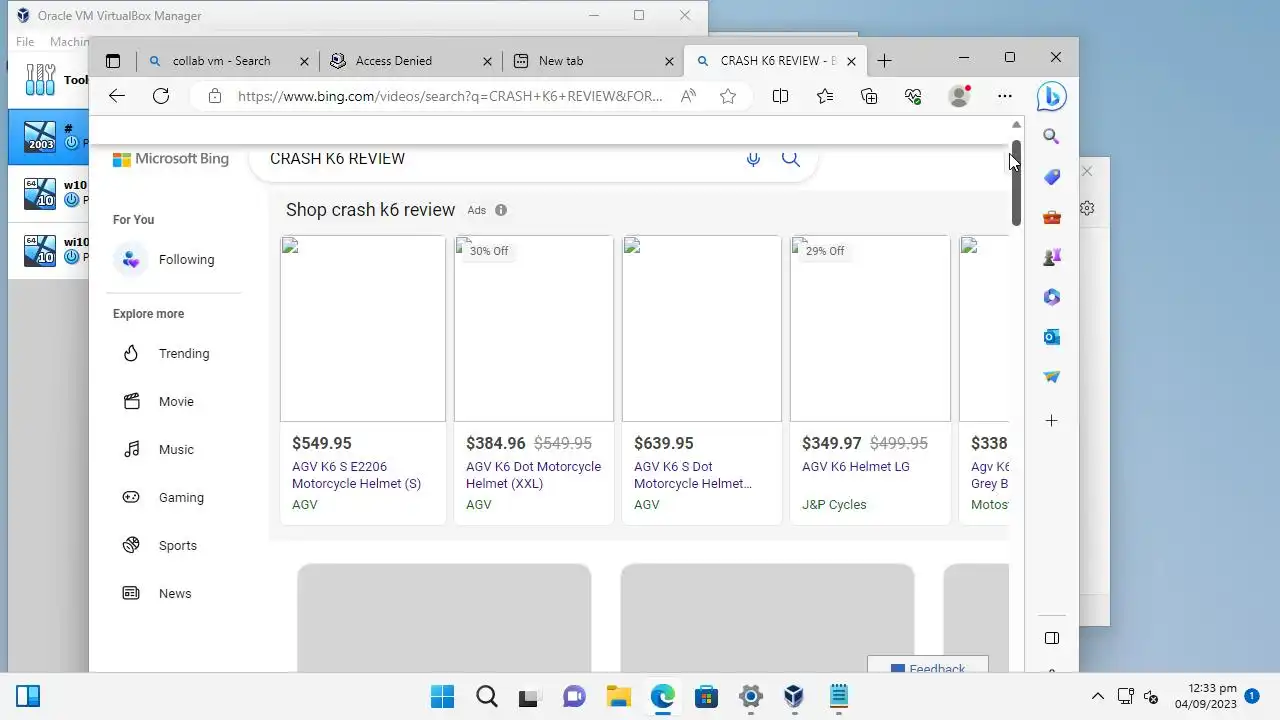Open sidebar Drop paper plane icon
1280x720 pixels.
point(1051,377)
